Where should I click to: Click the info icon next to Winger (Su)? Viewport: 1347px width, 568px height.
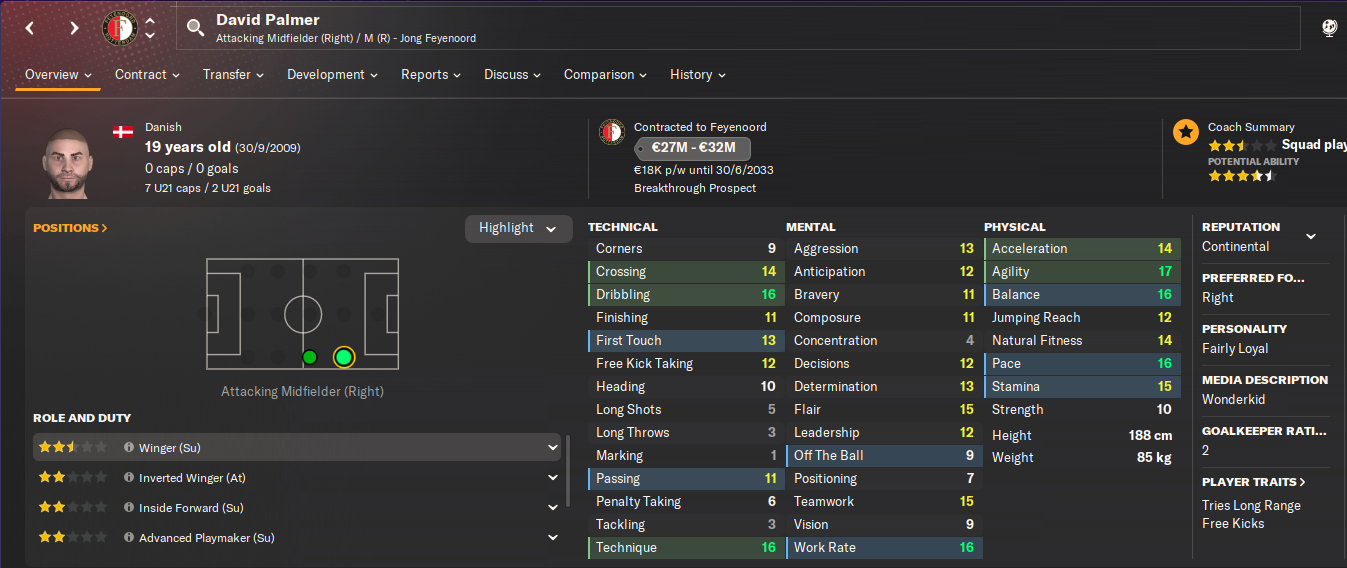tap(129, 448)
